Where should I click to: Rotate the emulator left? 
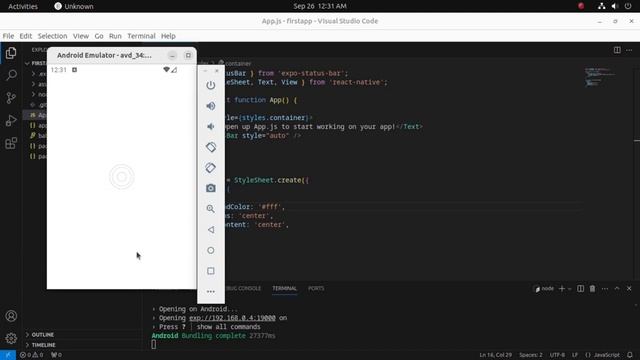point(211,147)
